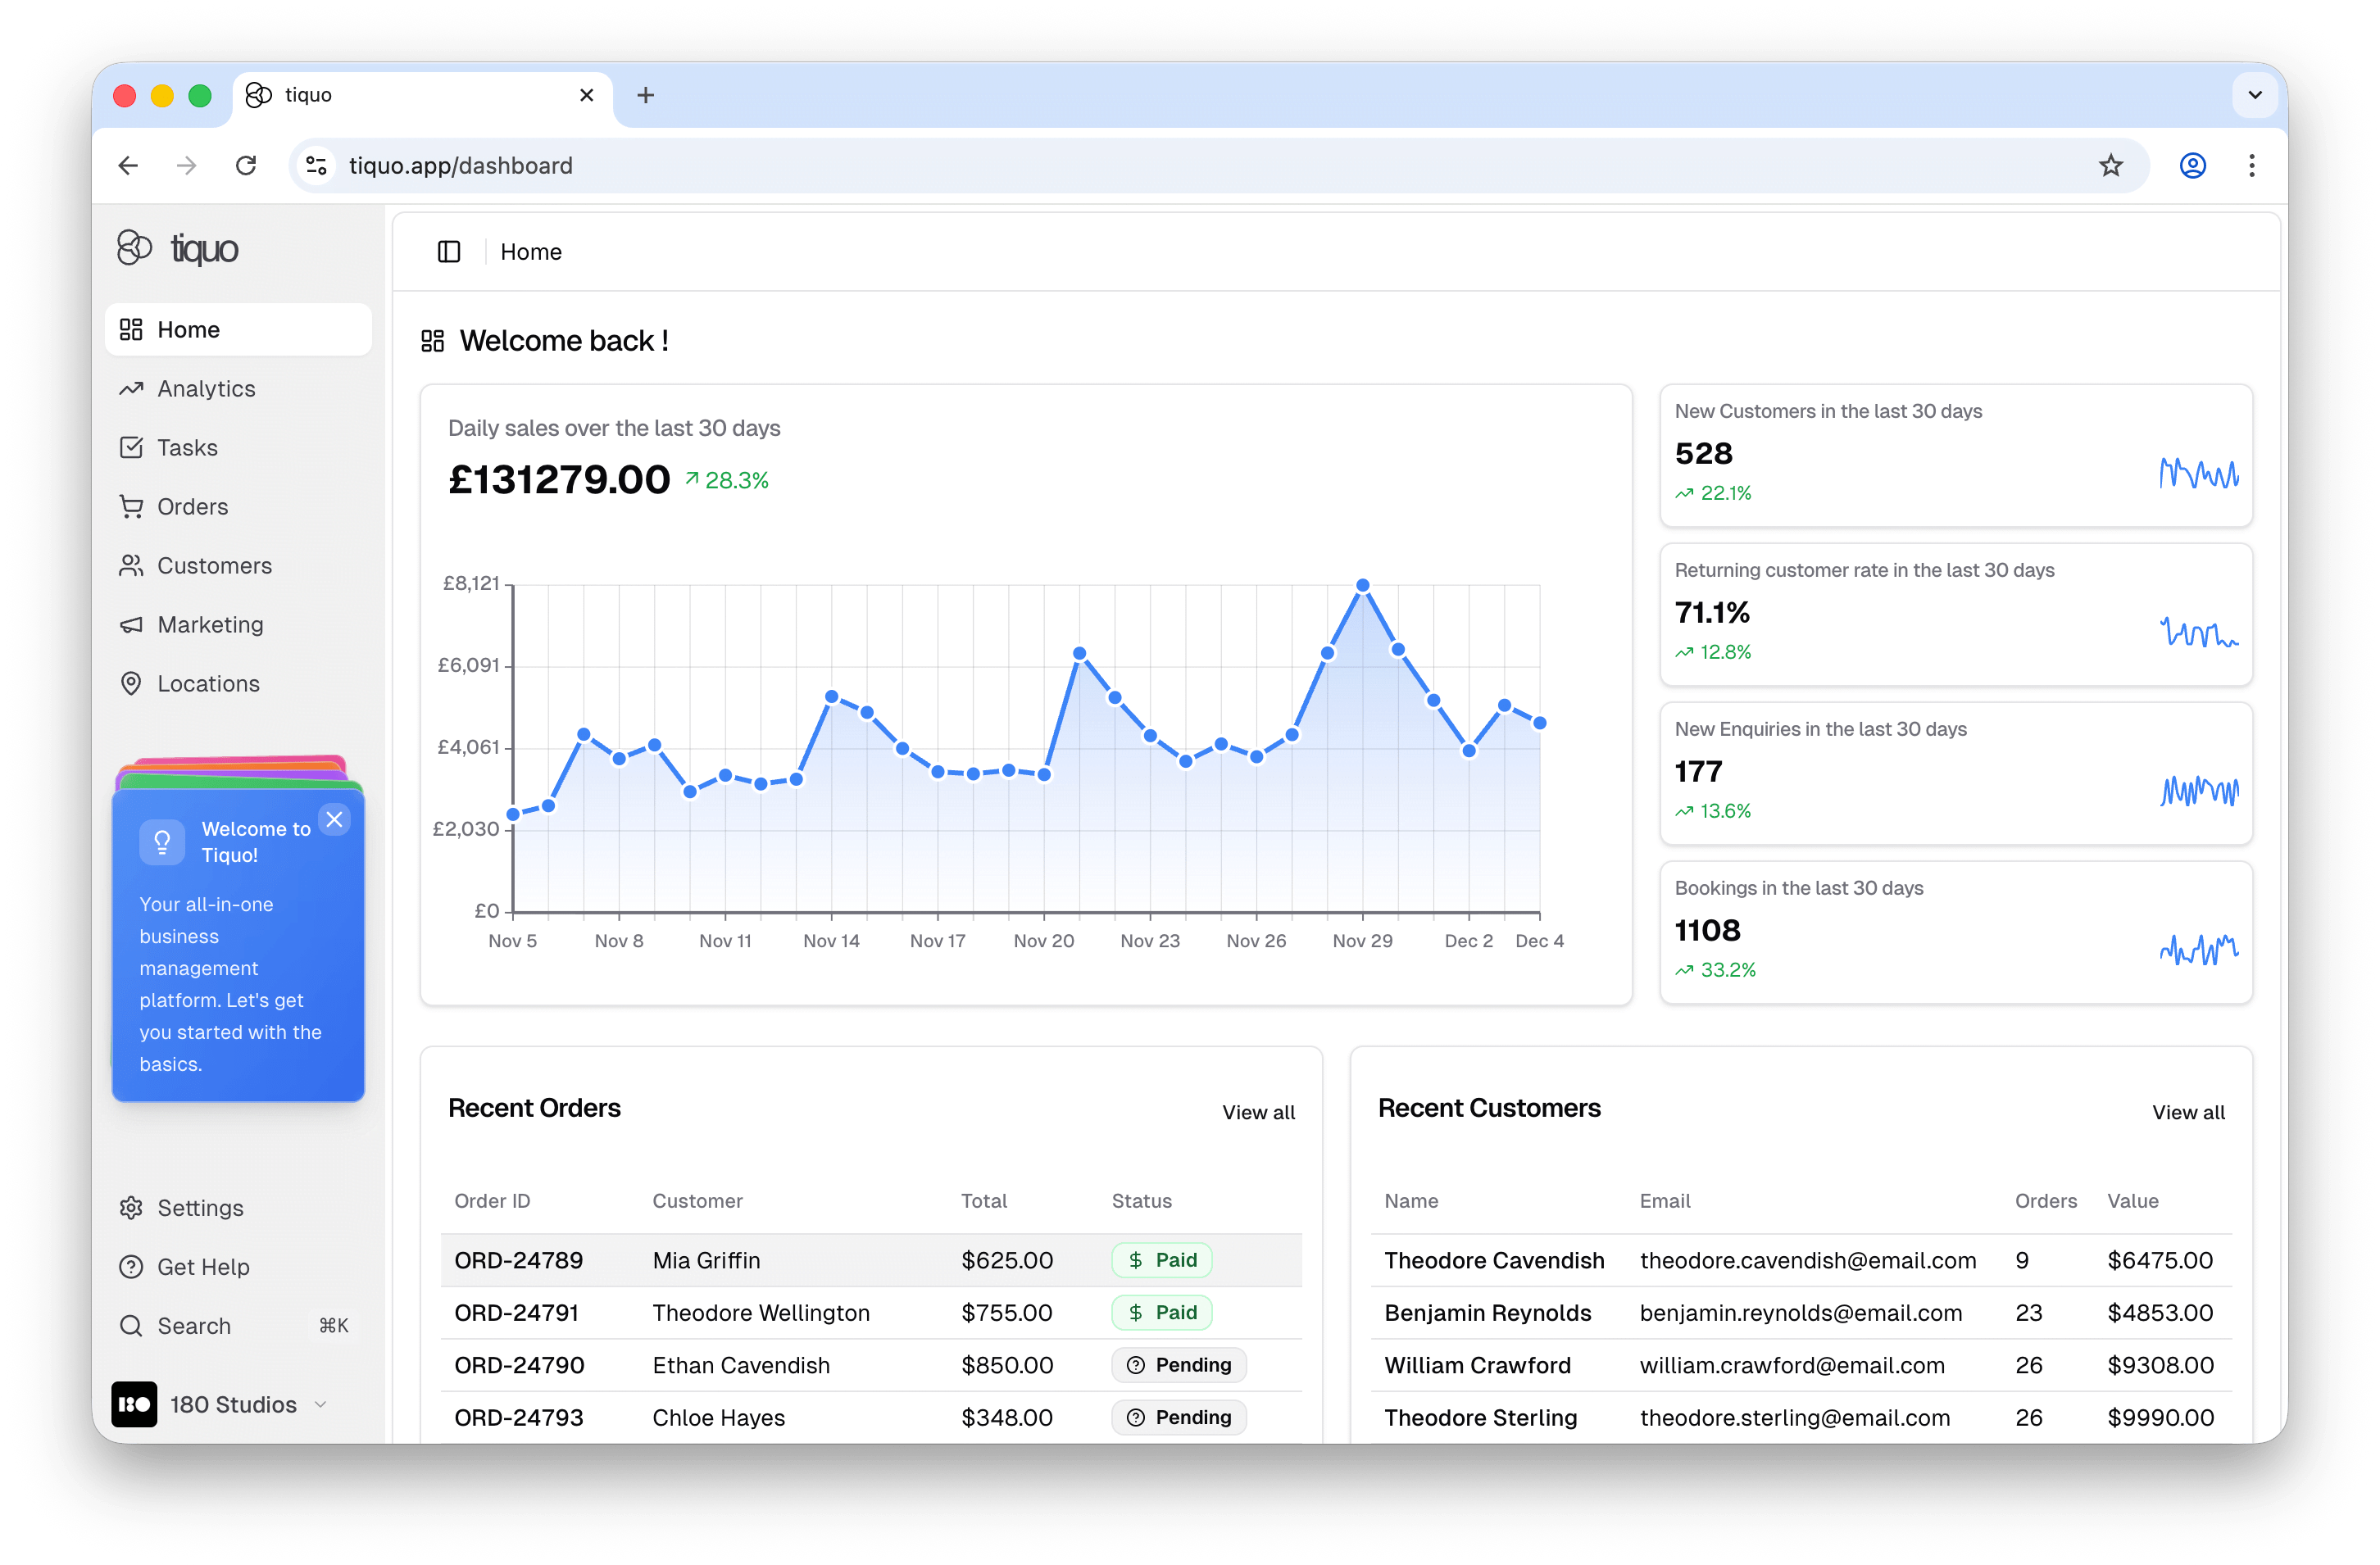Click the Pending status badge for ORD-24790

pos(1179,1365)
